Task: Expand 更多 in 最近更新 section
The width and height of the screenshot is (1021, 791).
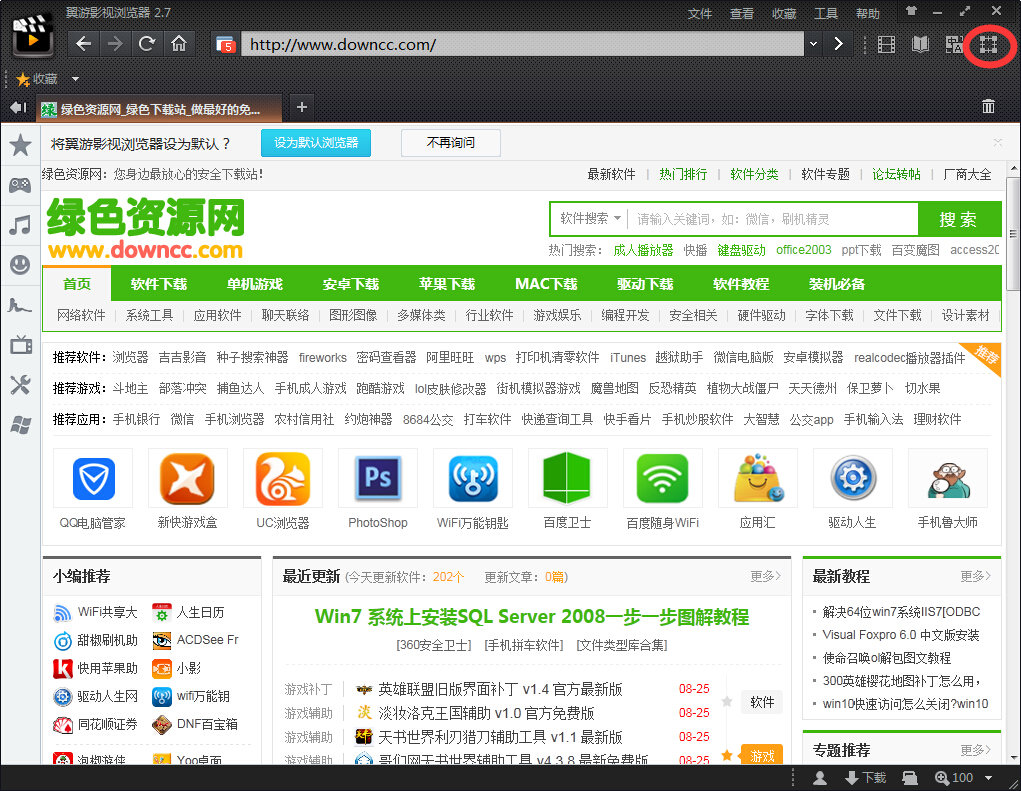Action: coord(765,576)
